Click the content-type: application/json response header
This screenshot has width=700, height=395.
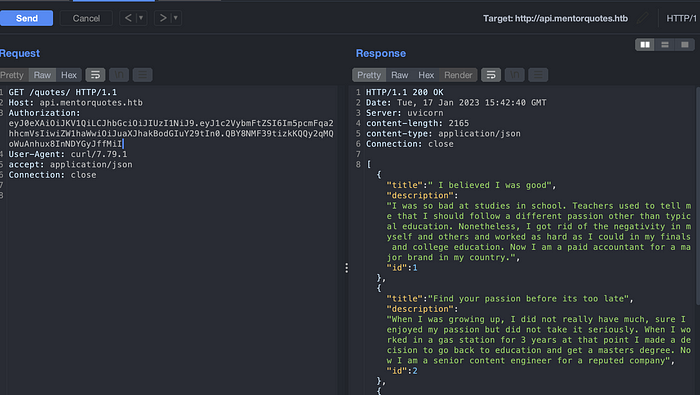443,133
